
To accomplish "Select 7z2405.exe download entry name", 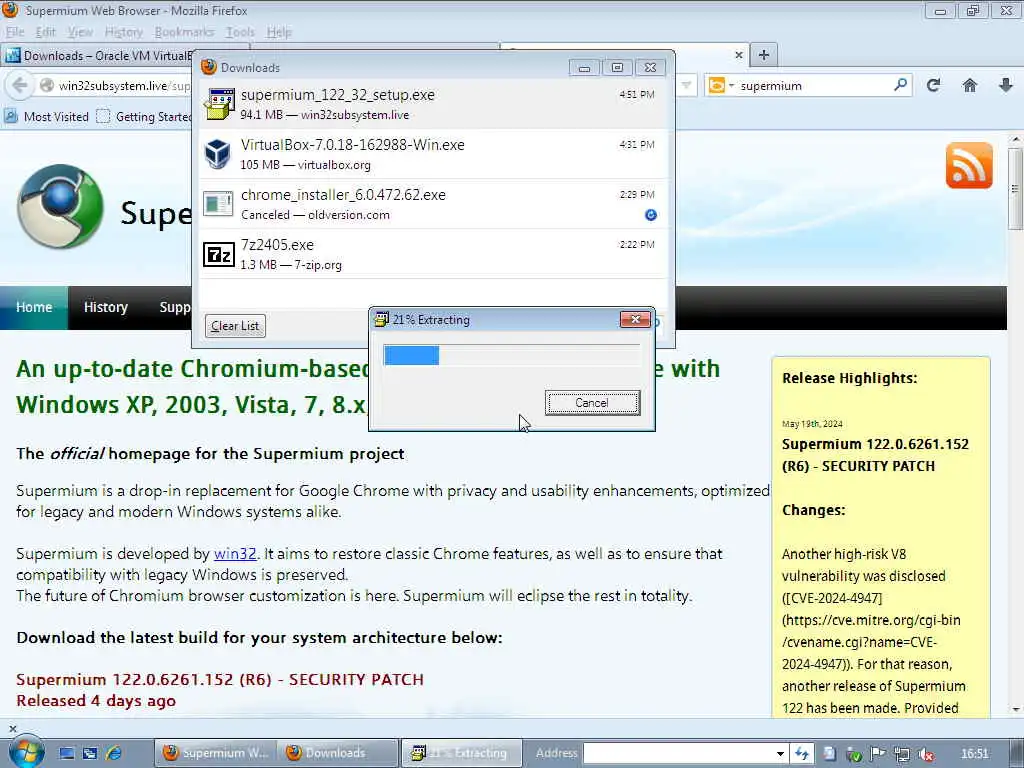I will pos(277,245).
